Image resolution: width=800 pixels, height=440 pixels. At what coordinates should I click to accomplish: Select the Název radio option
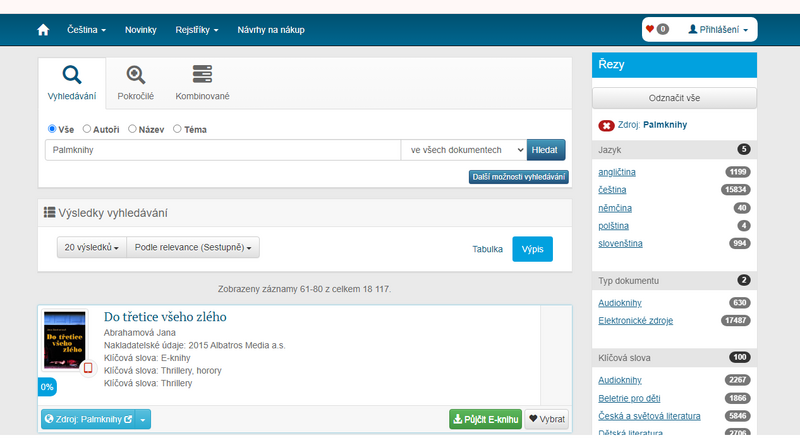(x=132, y=129)
